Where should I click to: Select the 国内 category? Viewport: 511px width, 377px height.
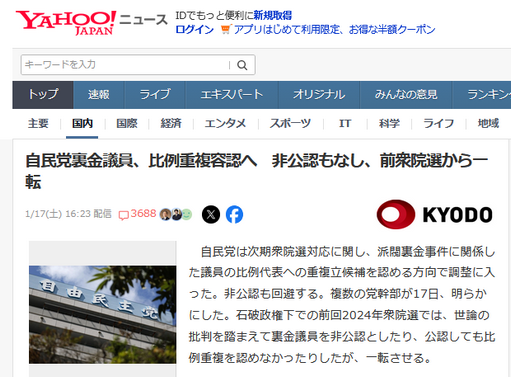tap(82, 124)
